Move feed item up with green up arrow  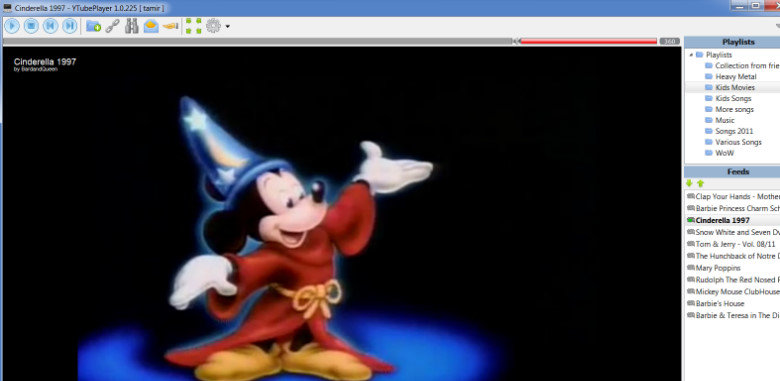pyautogui.click(x=700, y=184)
